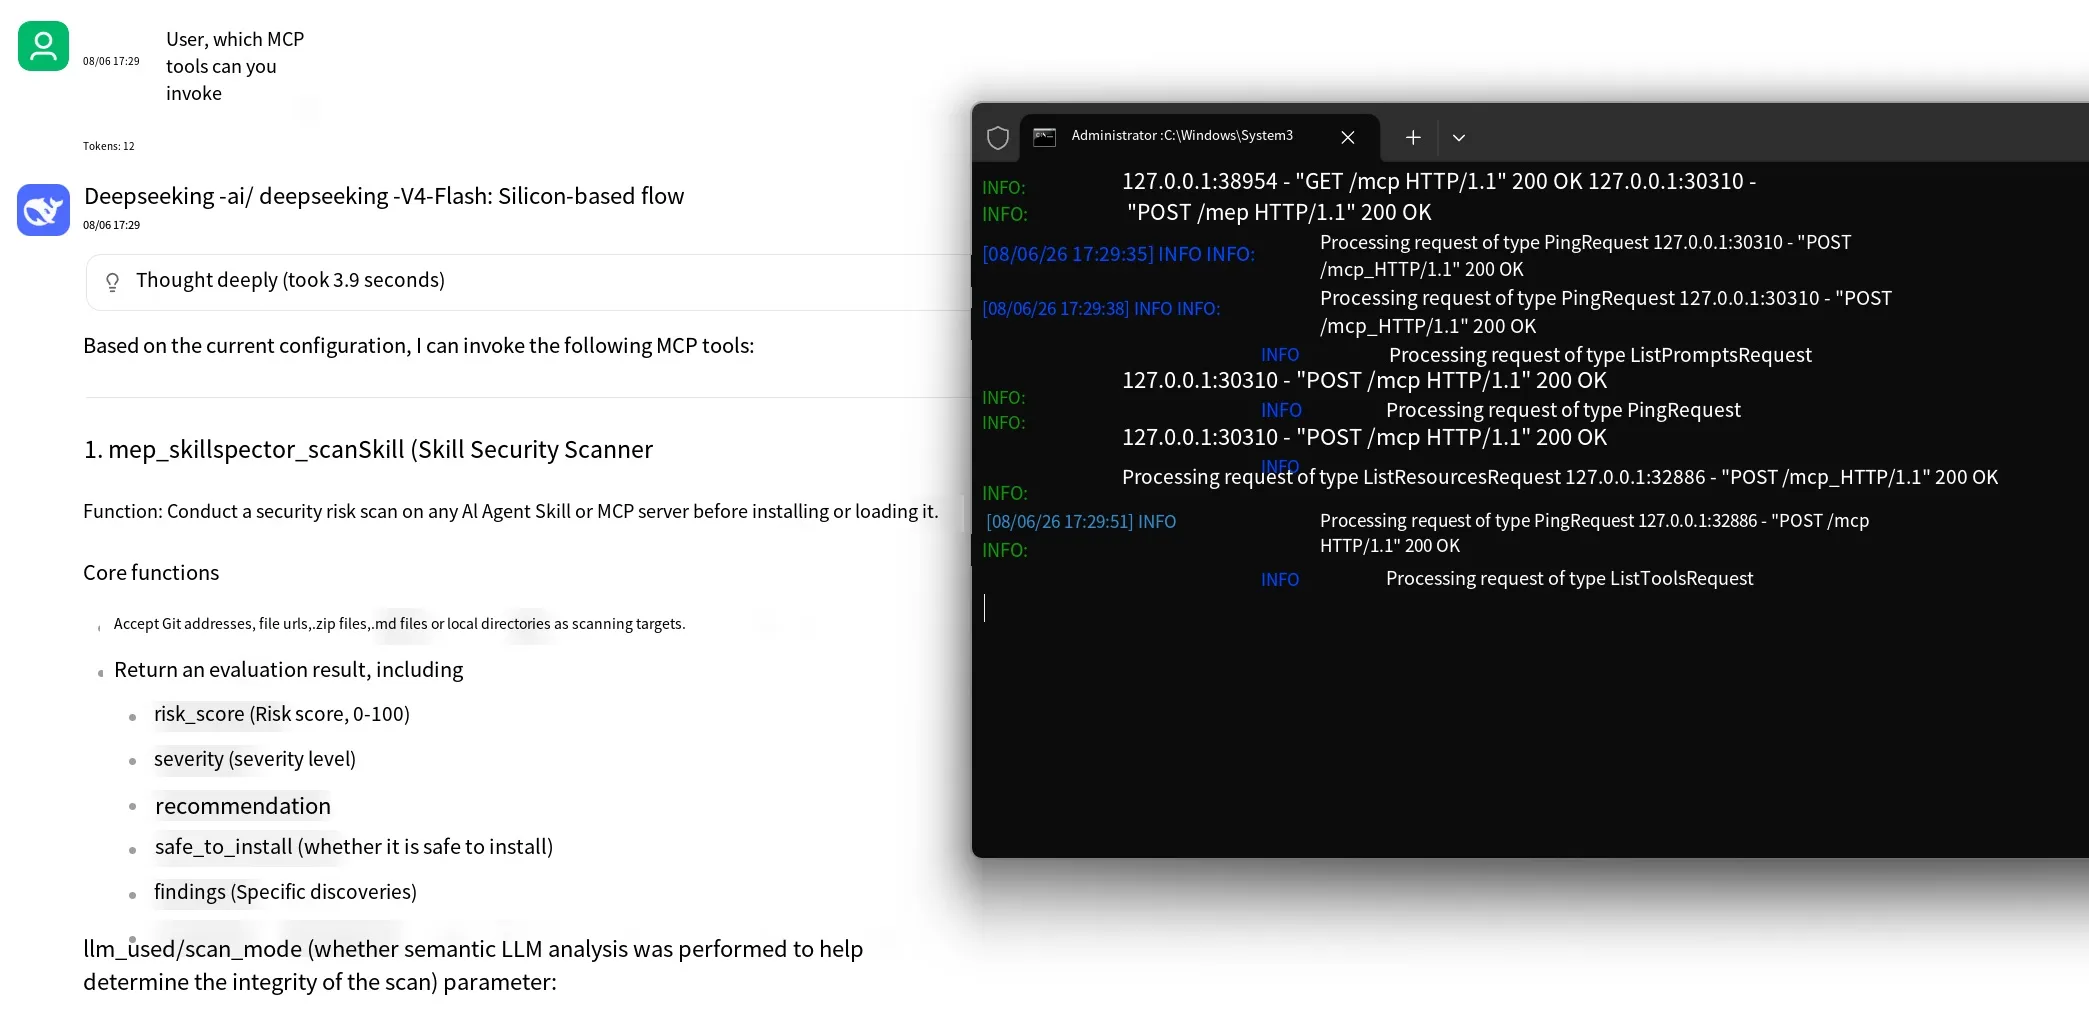Click the terminal text cursor line
2089x1034 pixels.
click(x=985, y=608)
